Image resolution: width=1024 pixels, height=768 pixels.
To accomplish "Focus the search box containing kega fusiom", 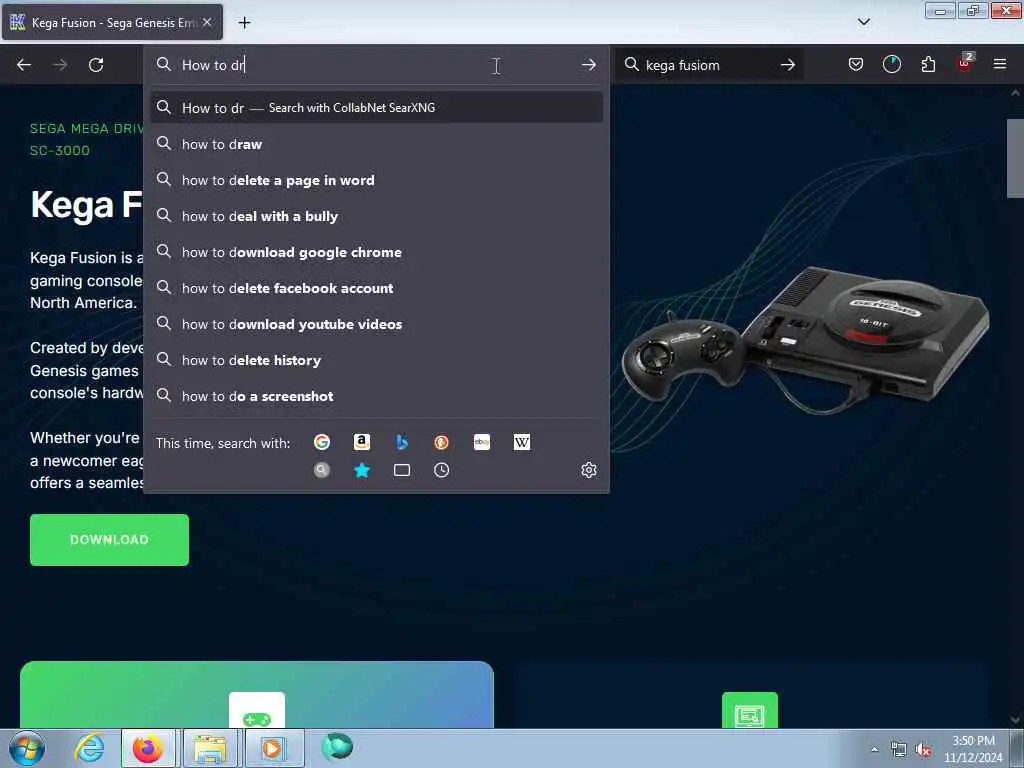I will tap(709, 65).
